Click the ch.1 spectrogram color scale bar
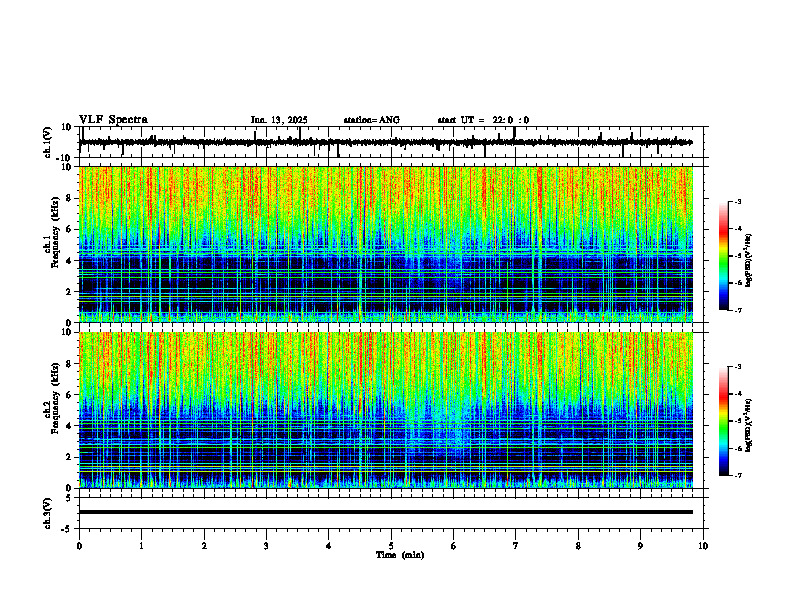Viewport: 792px width, 612px height. pos(724,256)
